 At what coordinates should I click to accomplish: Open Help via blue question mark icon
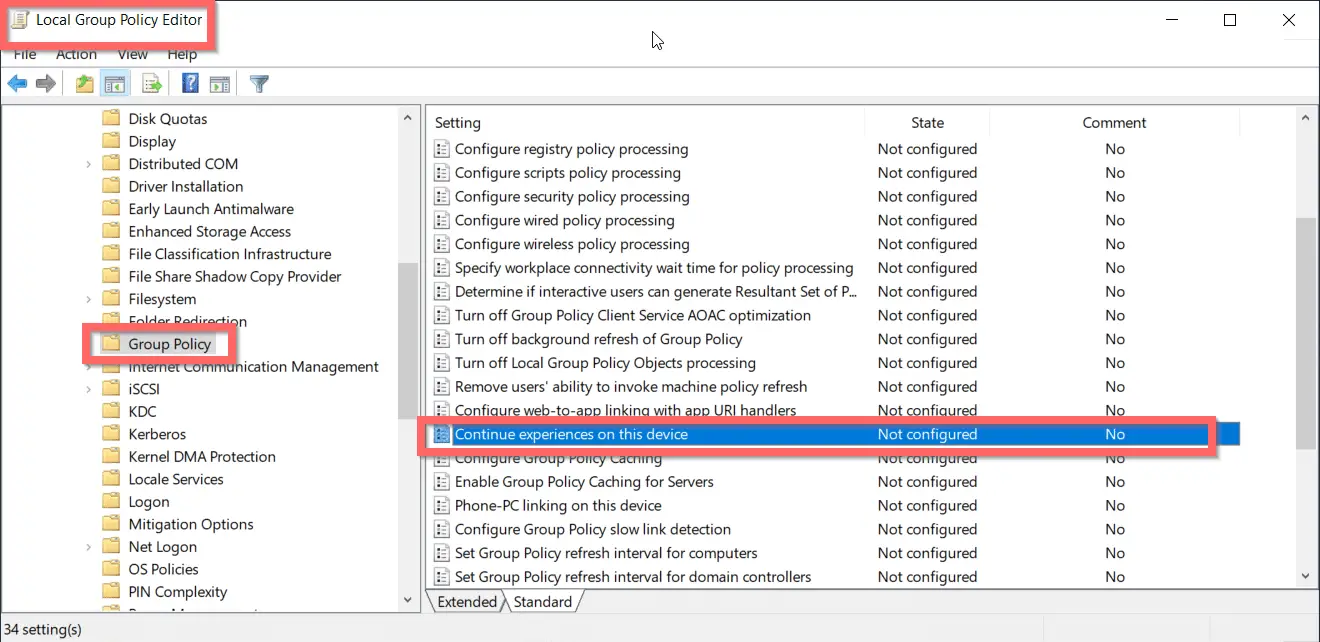(190, 84)
